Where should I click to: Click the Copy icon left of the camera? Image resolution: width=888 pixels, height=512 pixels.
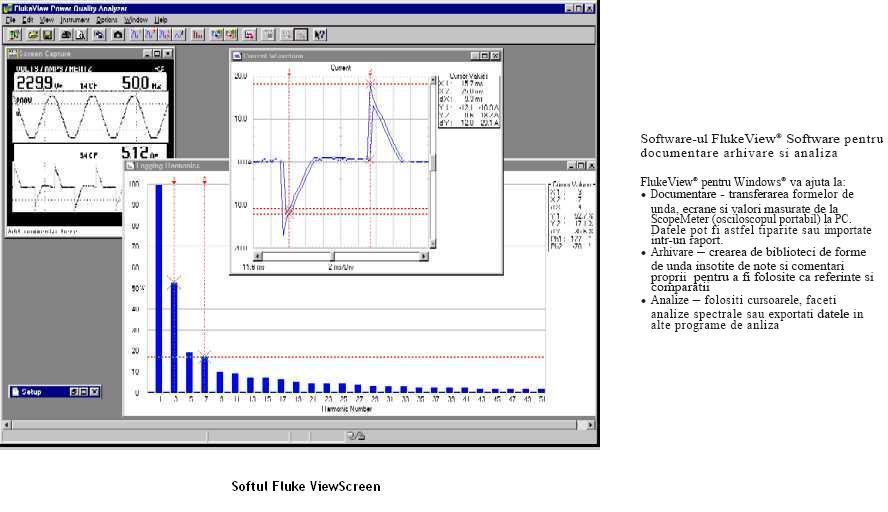click(x=99, y=35)
